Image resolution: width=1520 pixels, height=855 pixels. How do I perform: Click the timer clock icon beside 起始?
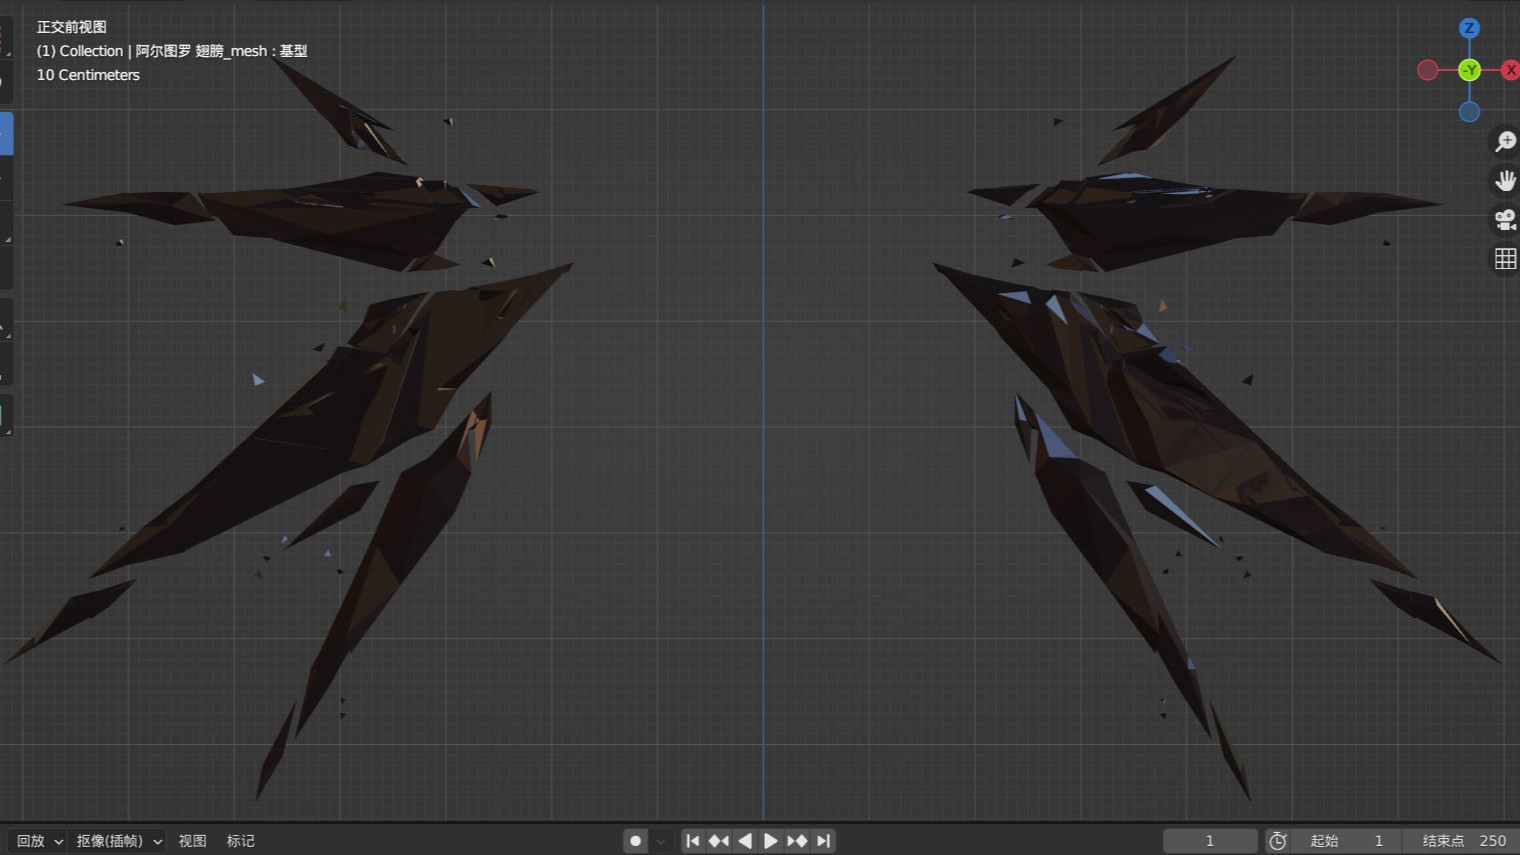pos(1277,841)
